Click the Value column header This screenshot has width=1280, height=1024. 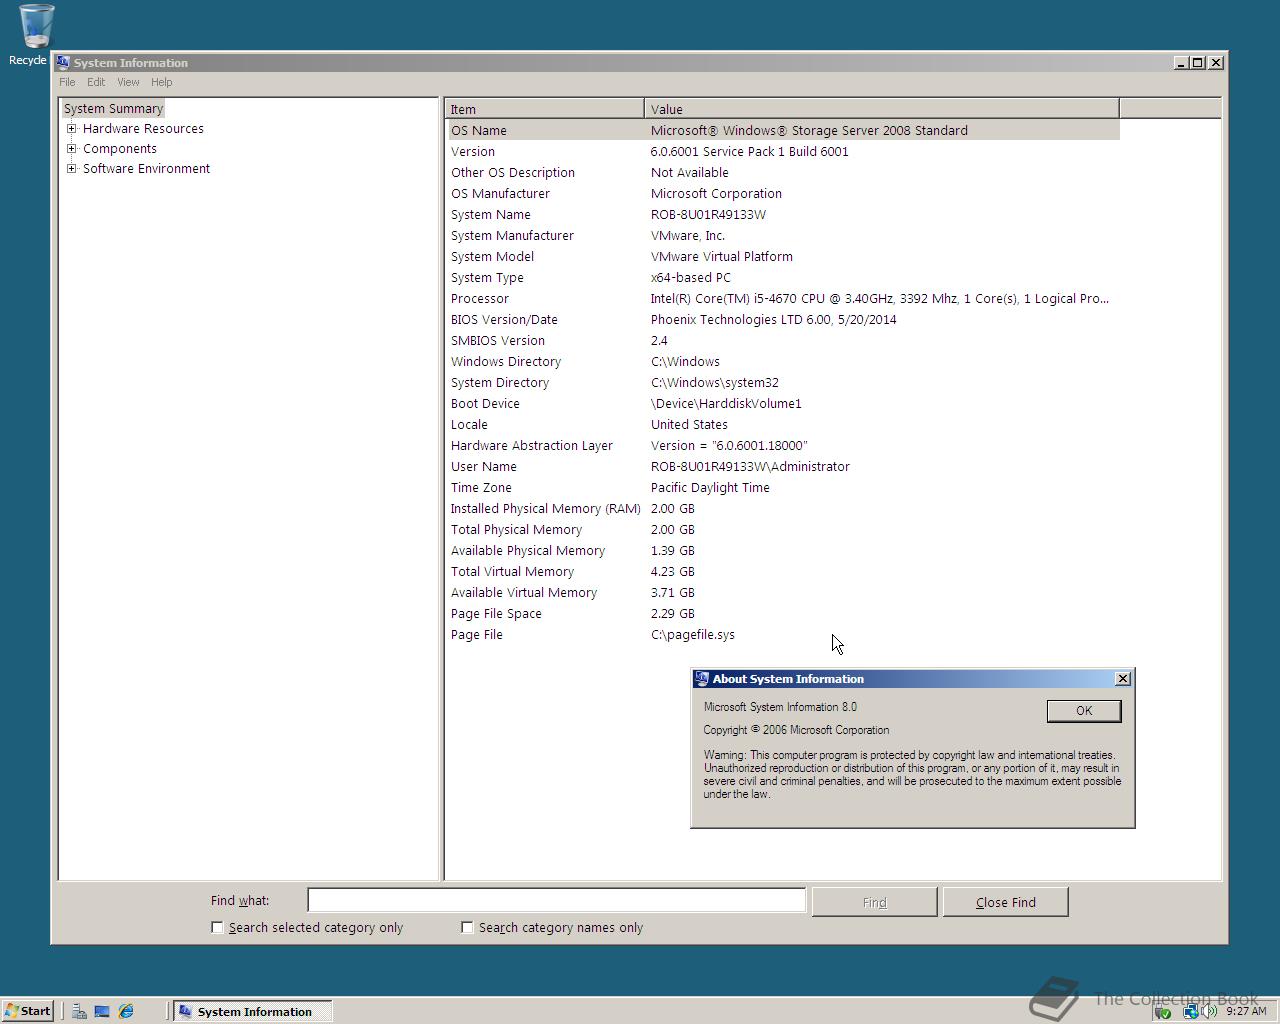coord(882,109)
